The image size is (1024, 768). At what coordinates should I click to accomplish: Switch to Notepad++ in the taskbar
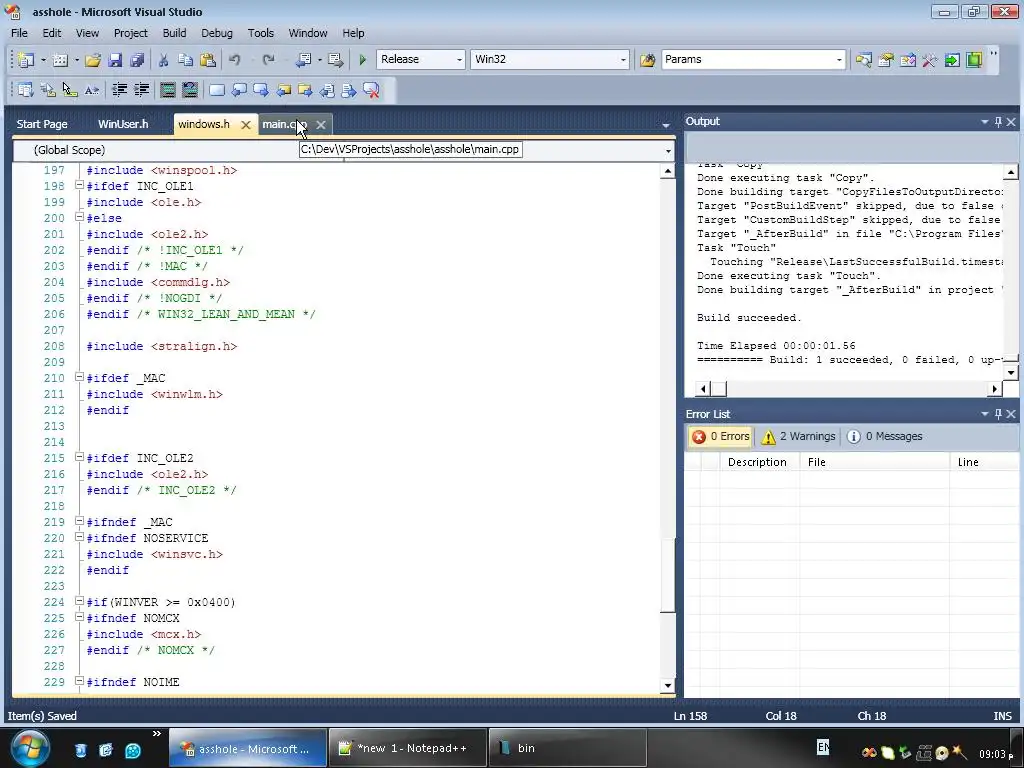(x=408, y=748)
